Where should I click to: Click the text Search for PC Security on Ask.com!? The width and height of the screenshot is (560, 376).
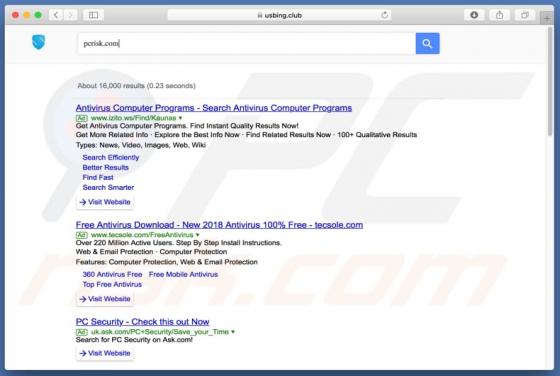134,340
